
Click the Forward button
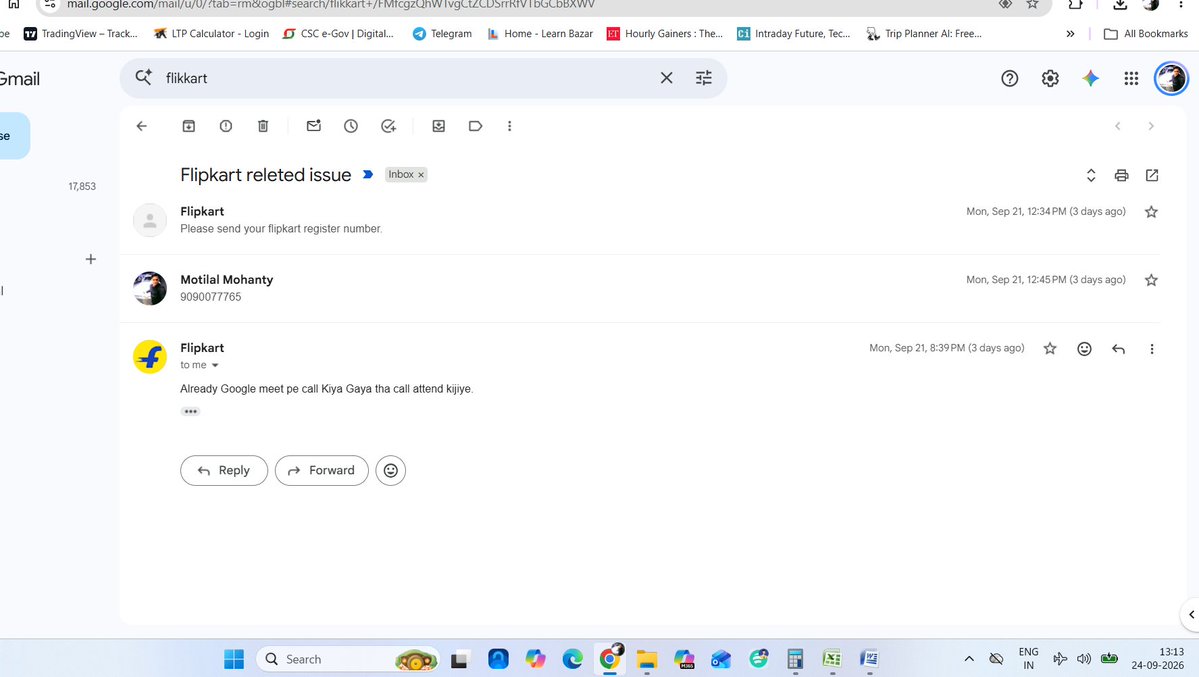(x=322, y=470)
